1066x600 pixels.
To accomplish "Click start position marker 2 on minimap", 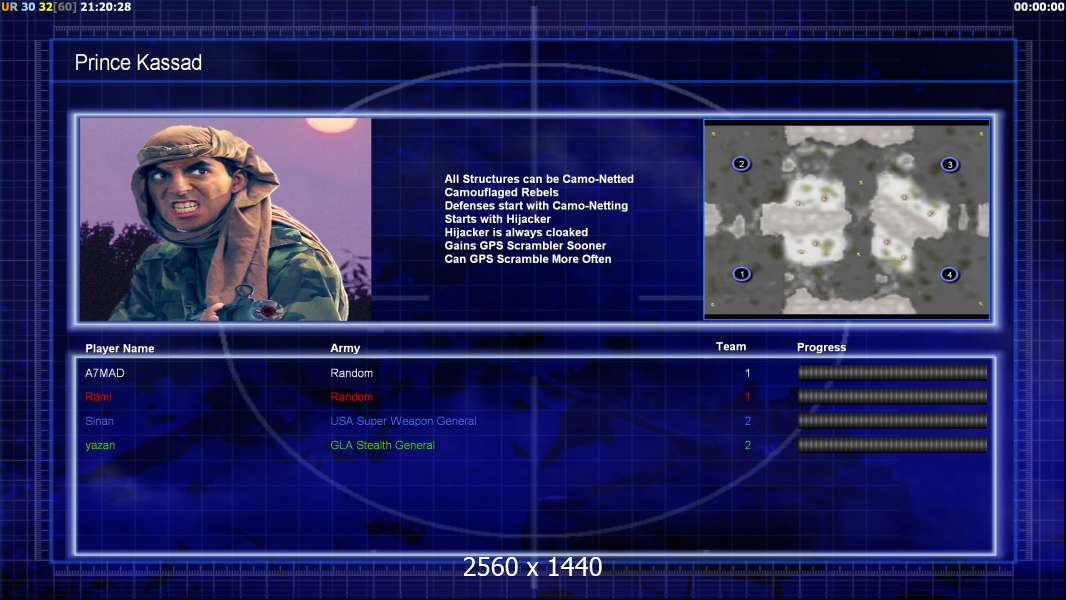I will 741,164.
